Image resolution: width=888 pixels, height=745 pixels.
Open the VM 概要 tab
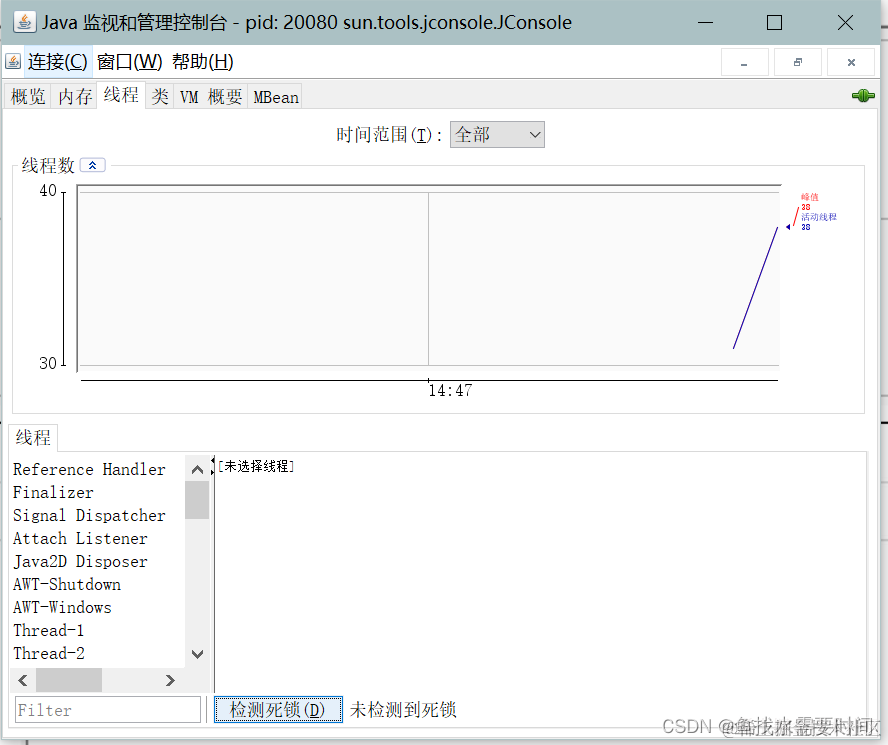pyautogui.click(x=211, y=96)
